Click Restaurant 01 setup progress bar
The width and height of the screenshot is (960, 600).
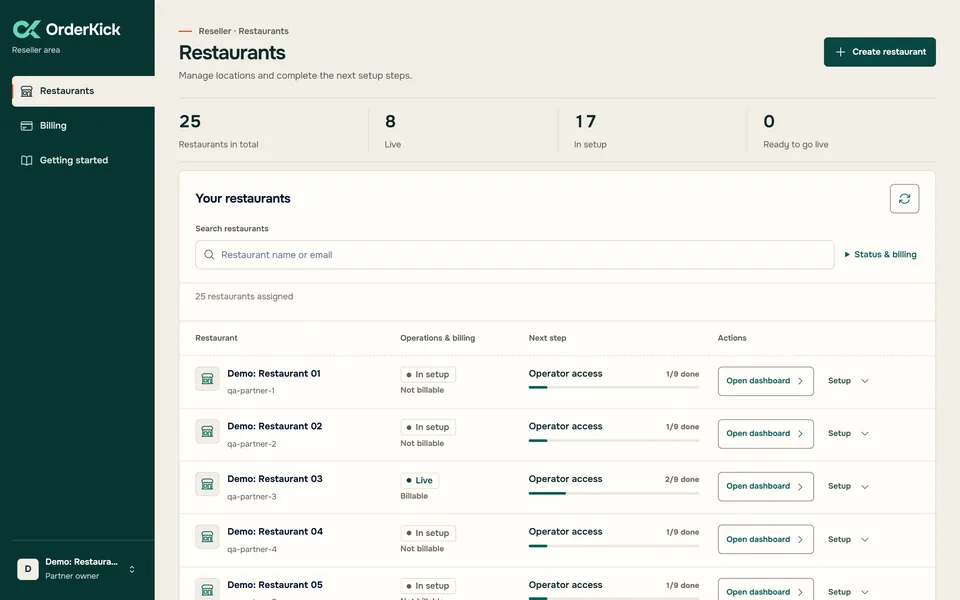pyautogui.click(x=613, y=388)
